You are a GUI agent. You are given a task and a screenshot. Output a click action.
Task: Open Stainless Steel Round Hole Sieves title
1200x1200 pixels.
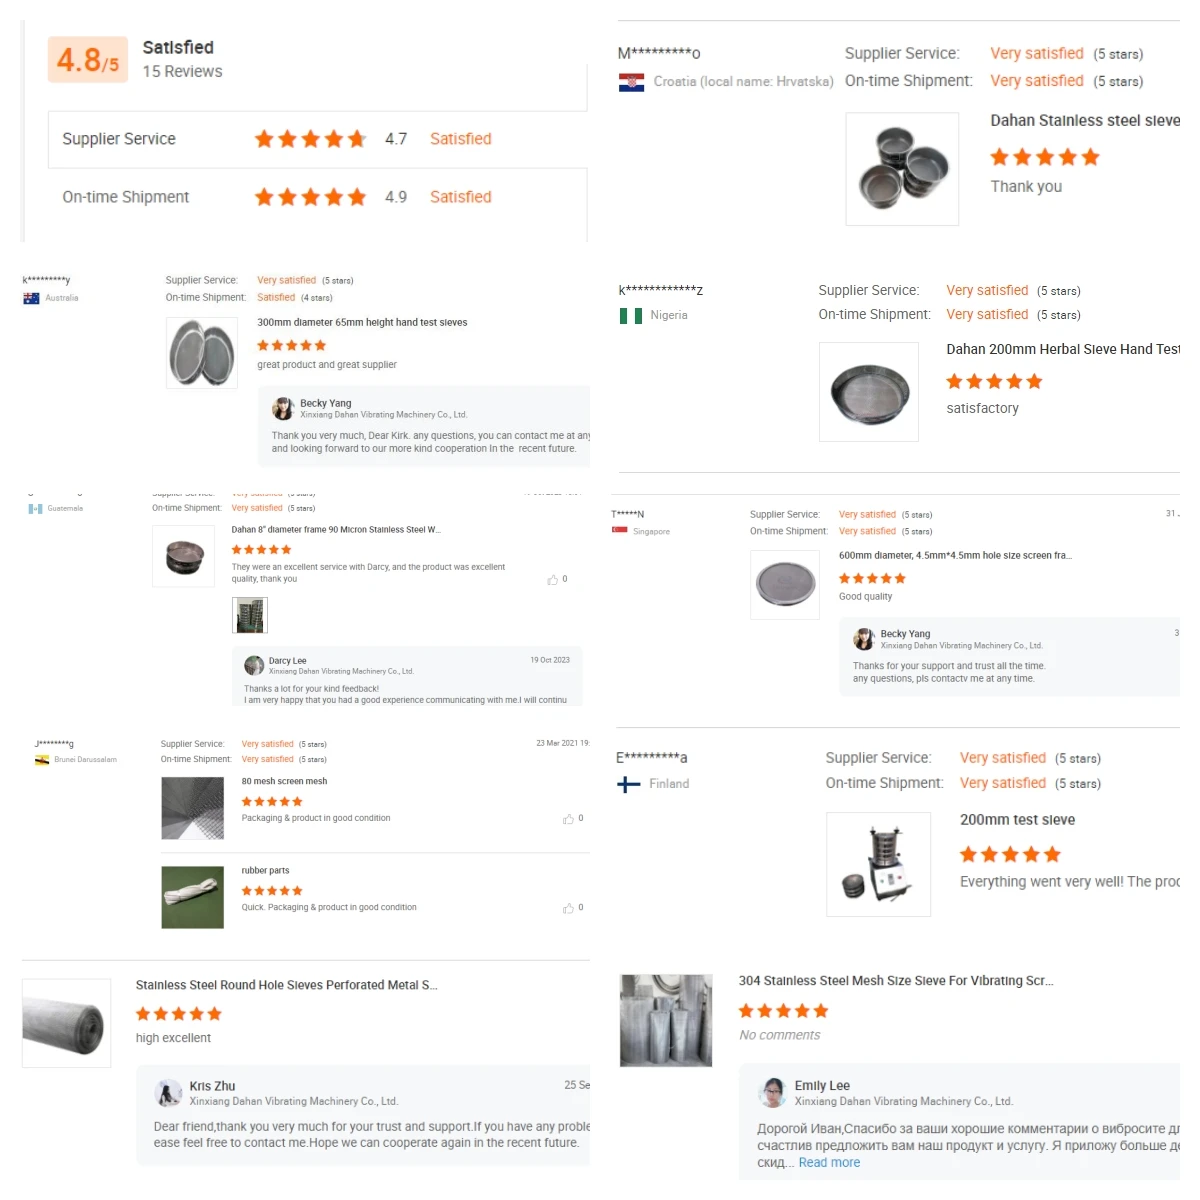286,985
